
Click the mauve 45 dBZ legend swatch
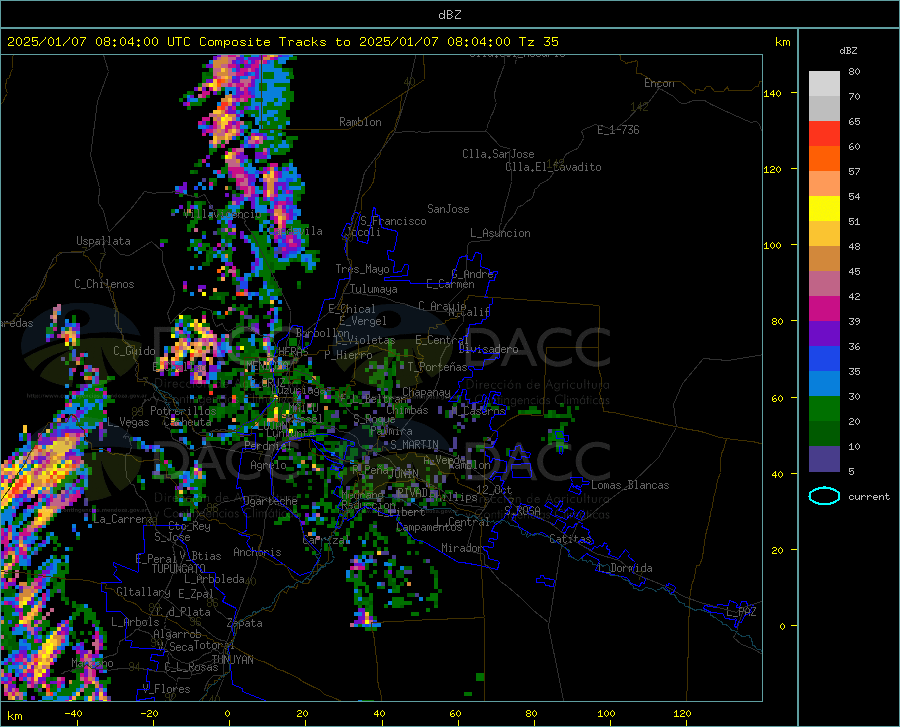pos(824,283)
